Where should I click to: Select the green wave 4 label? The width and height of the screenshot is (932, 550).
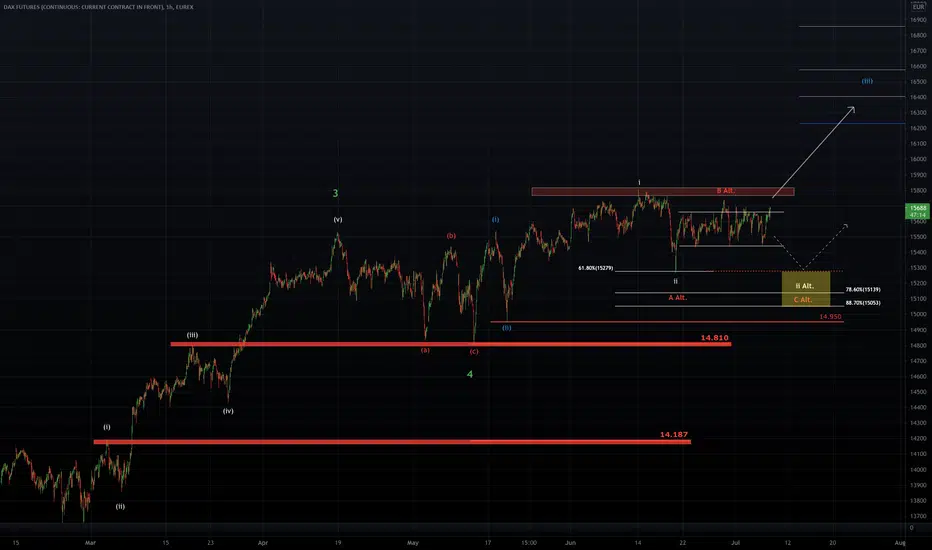[x=470, y=374]
